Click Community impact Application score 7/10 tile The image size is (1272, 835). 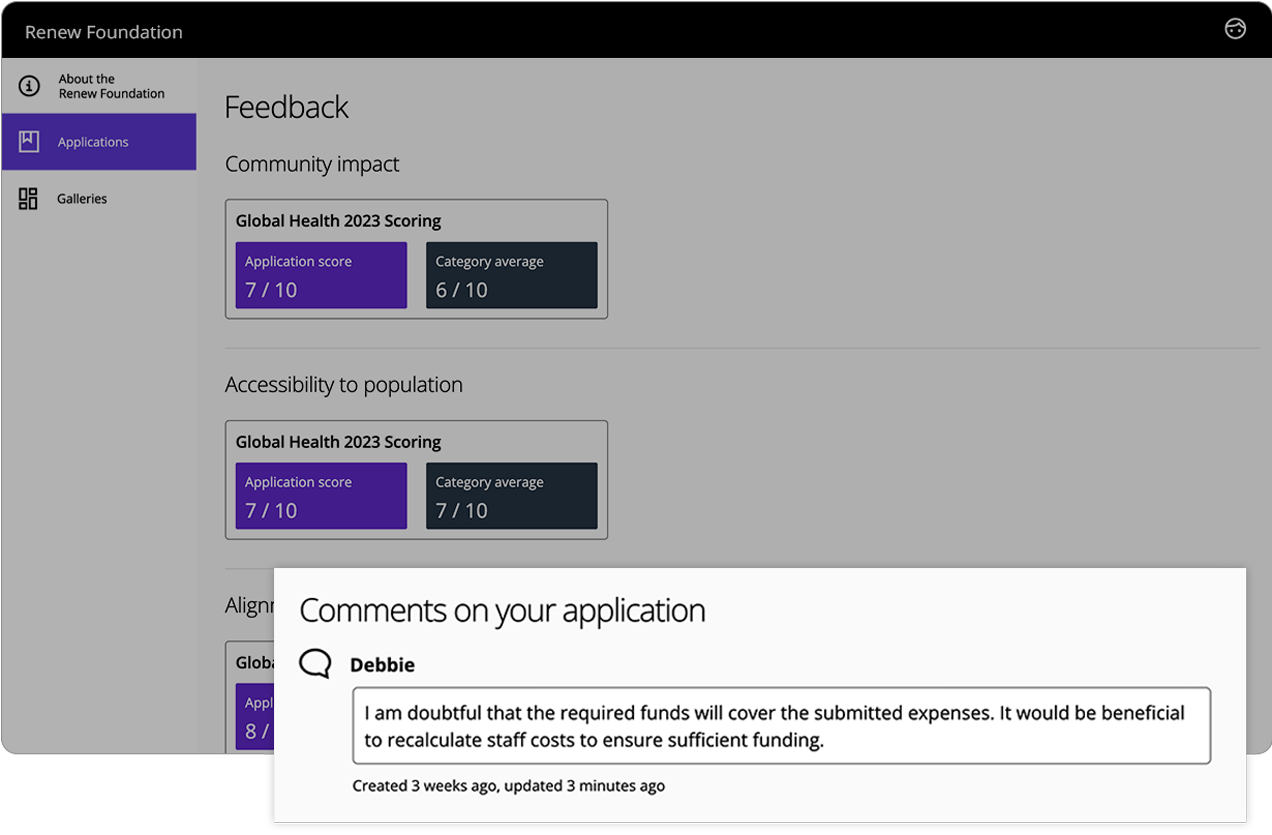pos(321,275)
